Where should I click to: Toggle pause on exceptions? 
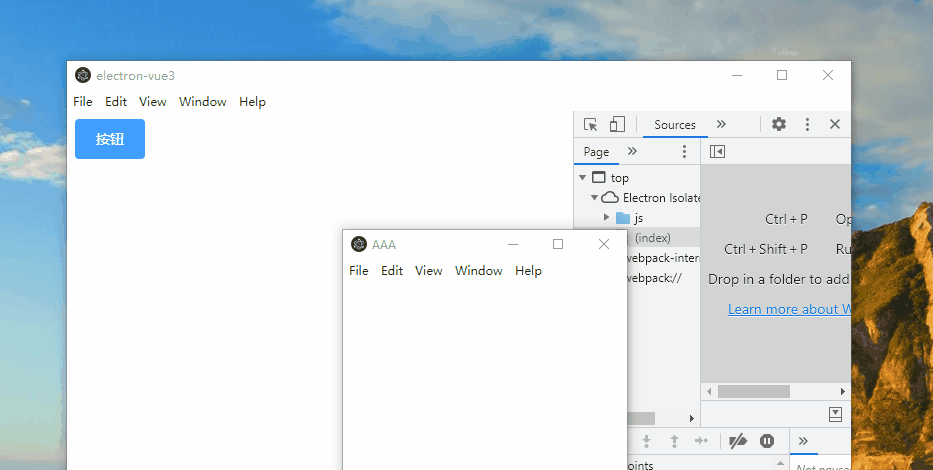(x=767, y=441)
